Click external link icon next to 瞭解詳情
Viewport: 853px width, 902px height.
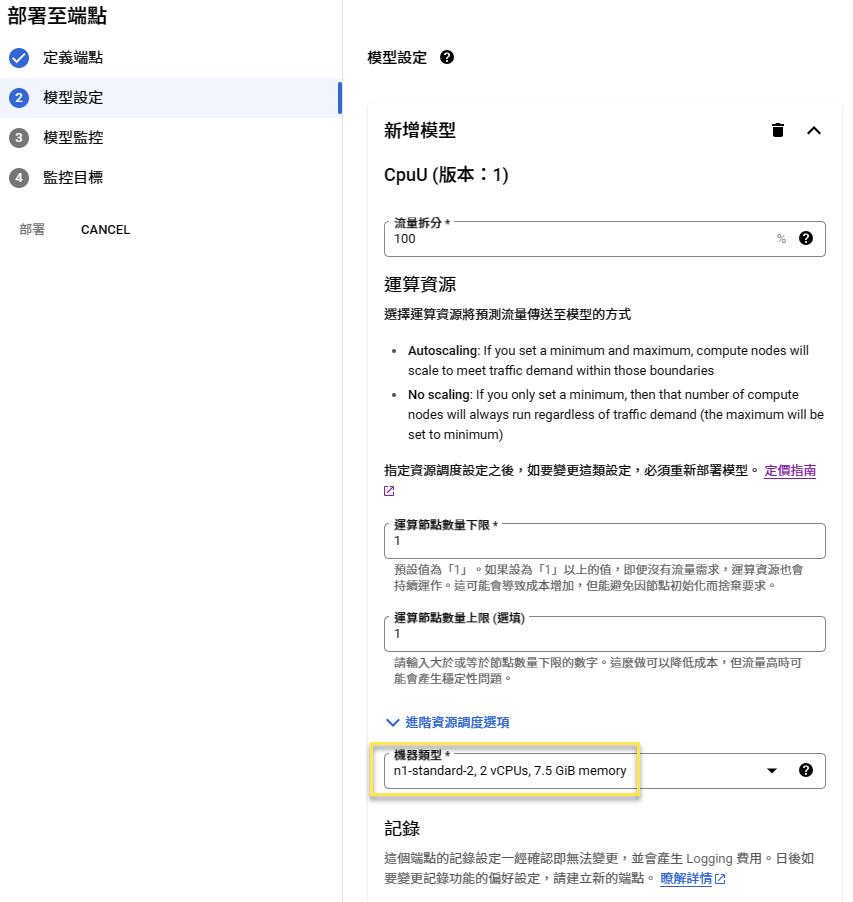tap(720, 879)
